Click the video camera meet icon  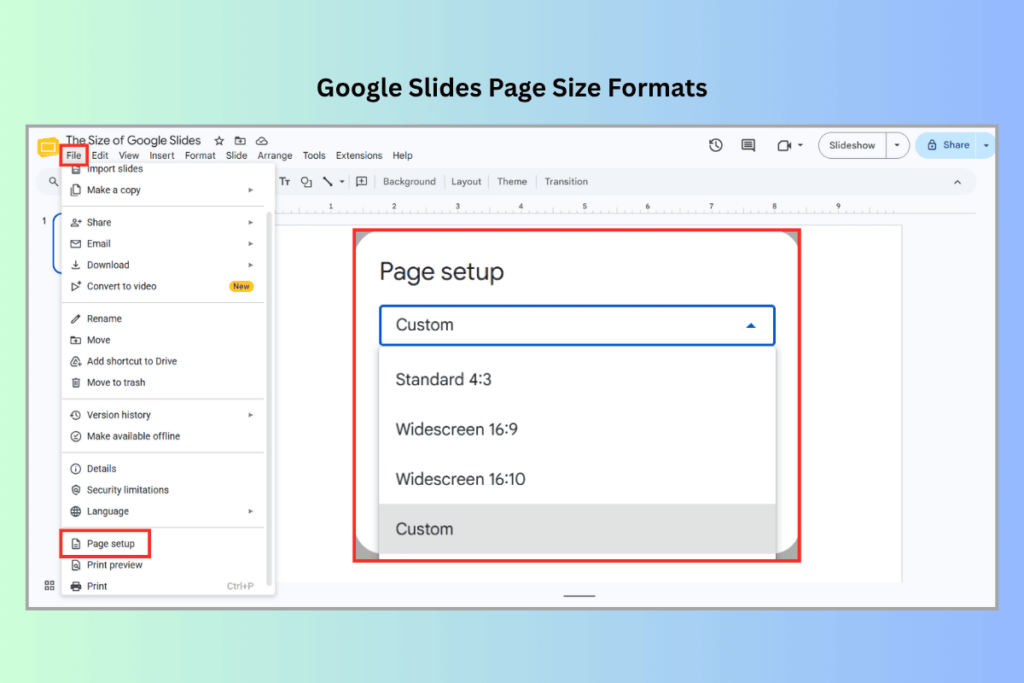pyautogui.click(x=784, y=146)
